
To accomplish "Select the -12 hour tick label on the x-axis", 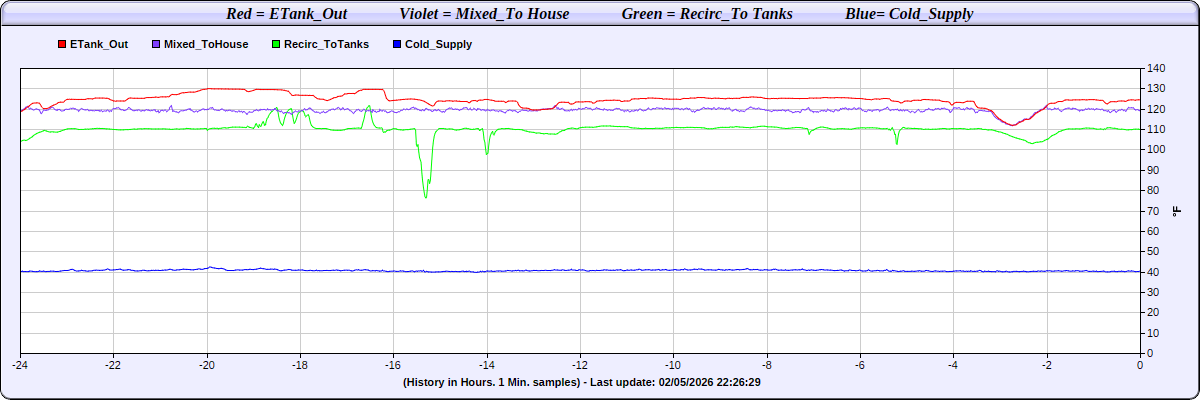I will 580,366.
